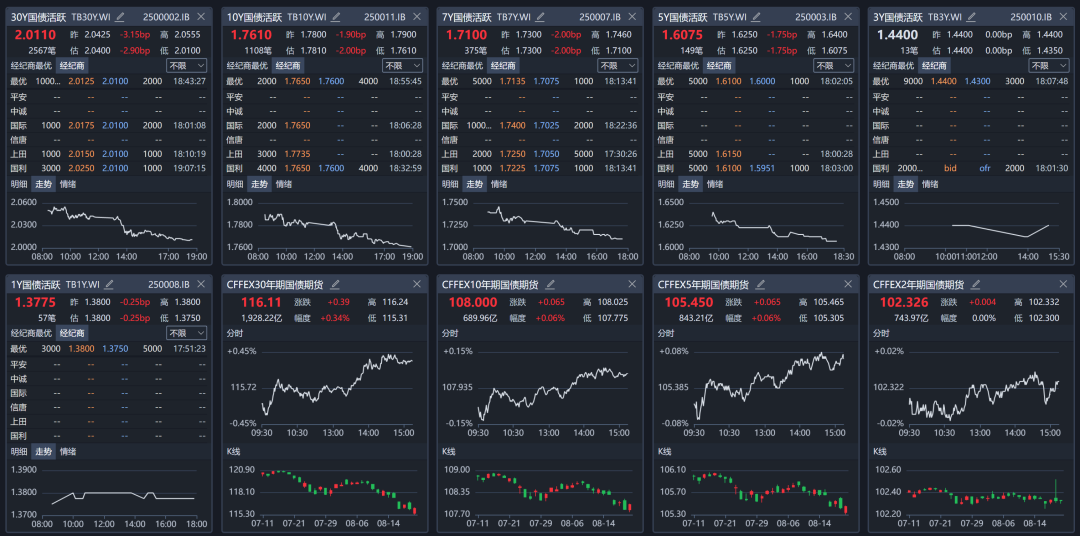1080x536 pixels.
Task: Click latest yield 1.4400 in 3Y panel
Action: tap(897, 34)
